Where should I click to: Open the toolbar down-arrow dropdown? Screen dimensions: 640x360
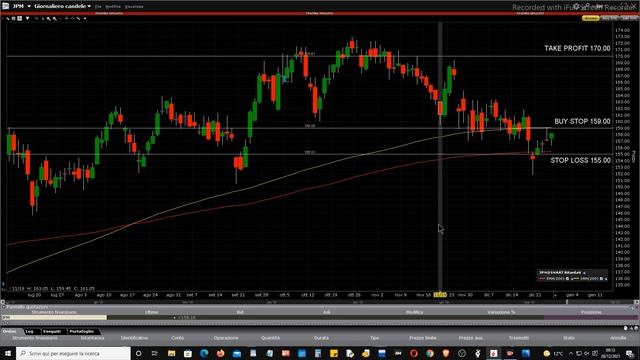(27, 18)
